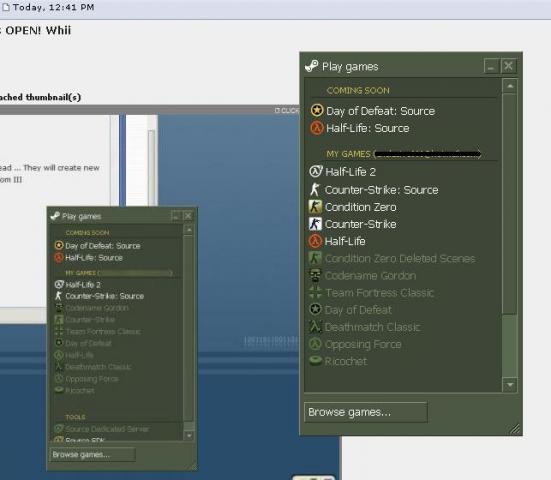Click Day of Defeat: Source icon in small window
Screen dimensions: 551x480
click(x=59, y=245)
